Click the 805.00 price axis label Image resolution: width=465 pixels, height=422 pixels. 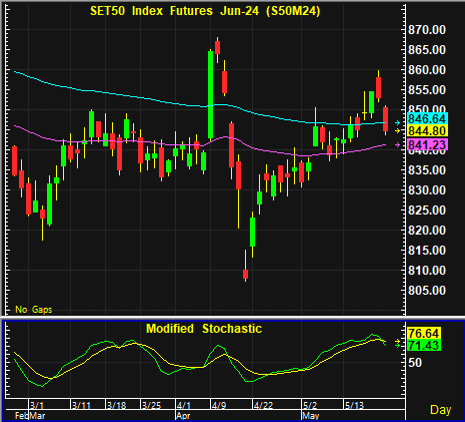(x=427, y=290)
